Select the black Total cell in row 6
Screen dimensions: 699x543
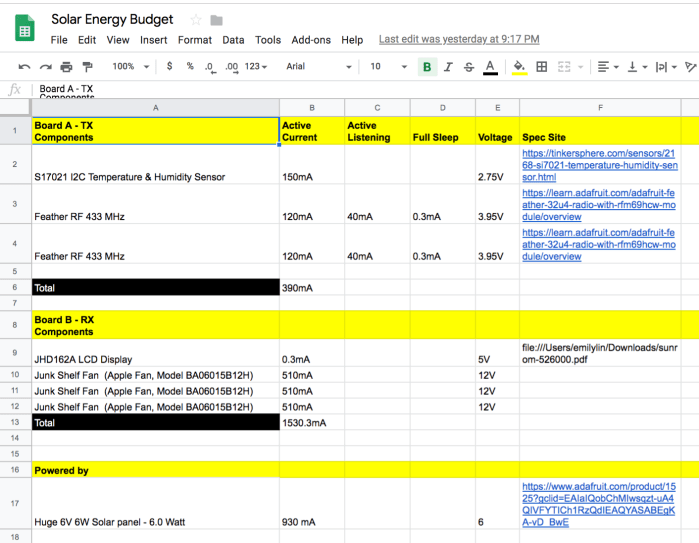(155, 287)
